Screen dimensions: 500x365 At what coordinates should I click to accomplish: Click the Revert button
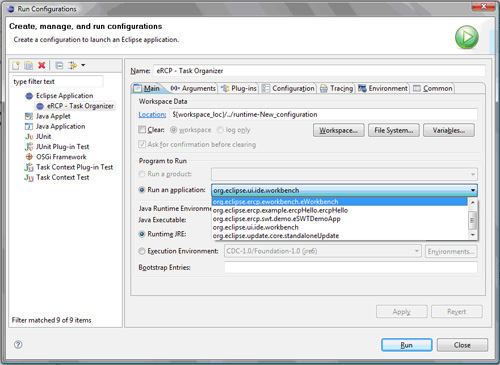pos(457,312)
